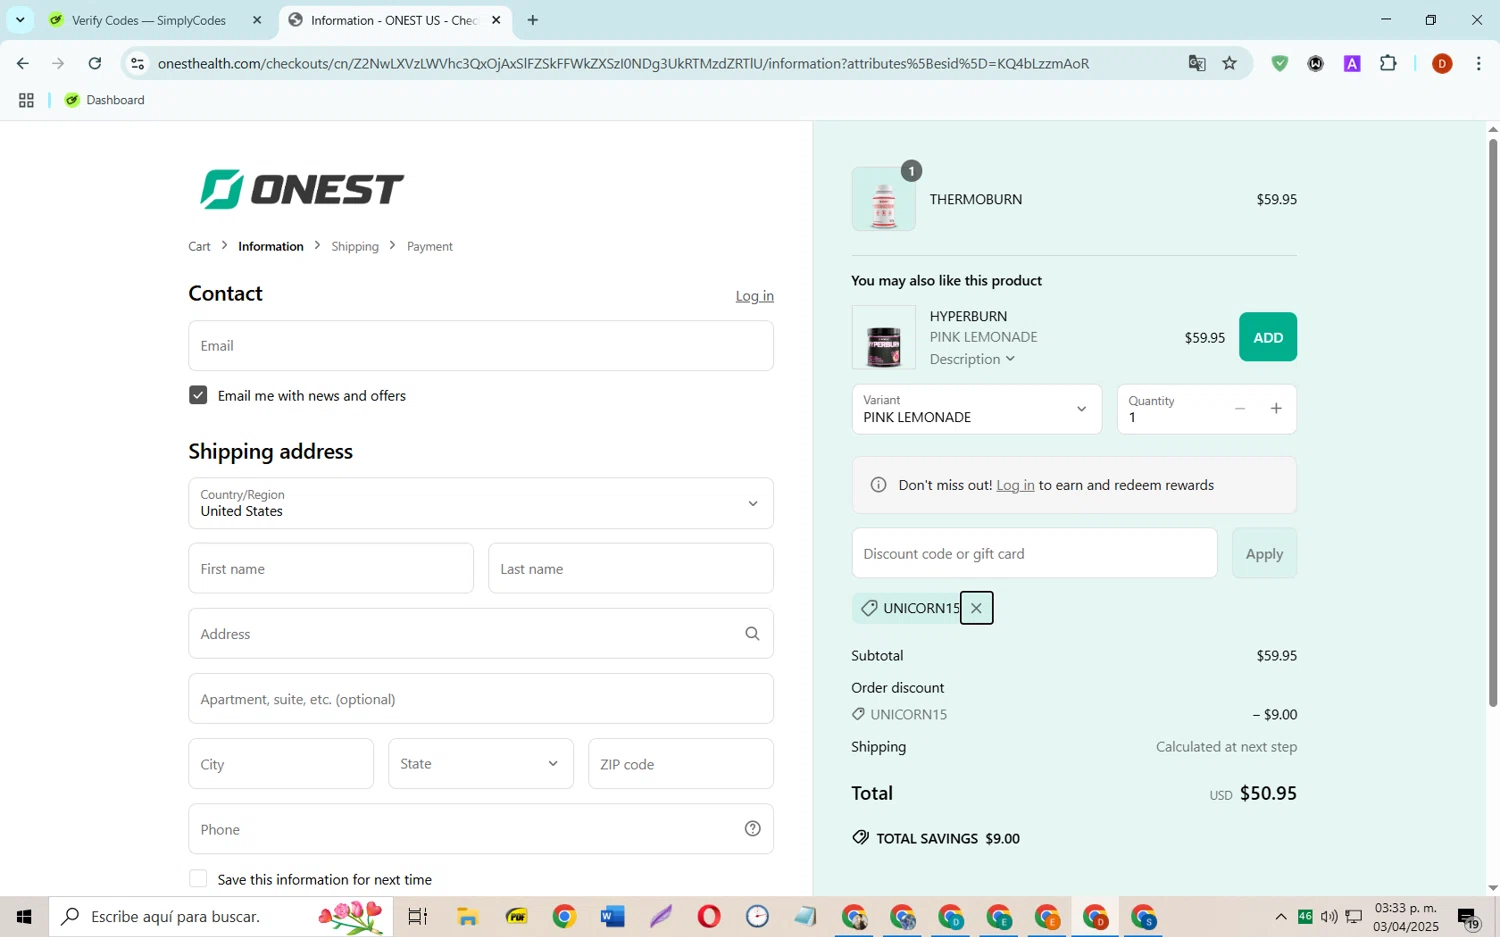This screenshot has width=1500, height=937.
Task: Click the ZIP code field
Action: [681, 764]
